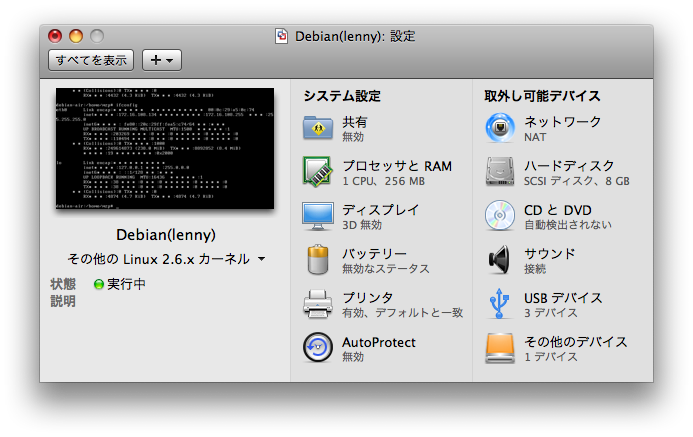Viewport: 693px width, 437px height.
Task: Click the document icon in window title
Action: point(282,36)
